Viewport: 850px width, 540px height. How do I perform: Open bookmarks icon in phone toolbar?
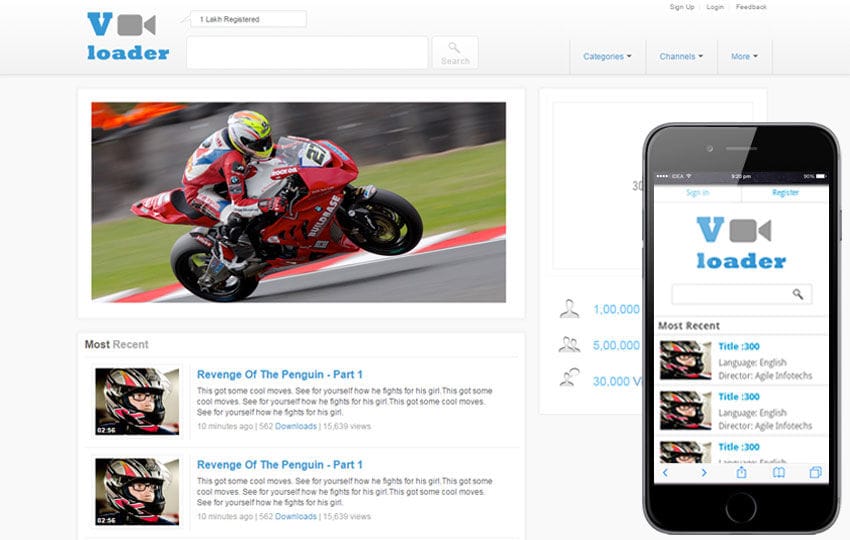point(779,472)
